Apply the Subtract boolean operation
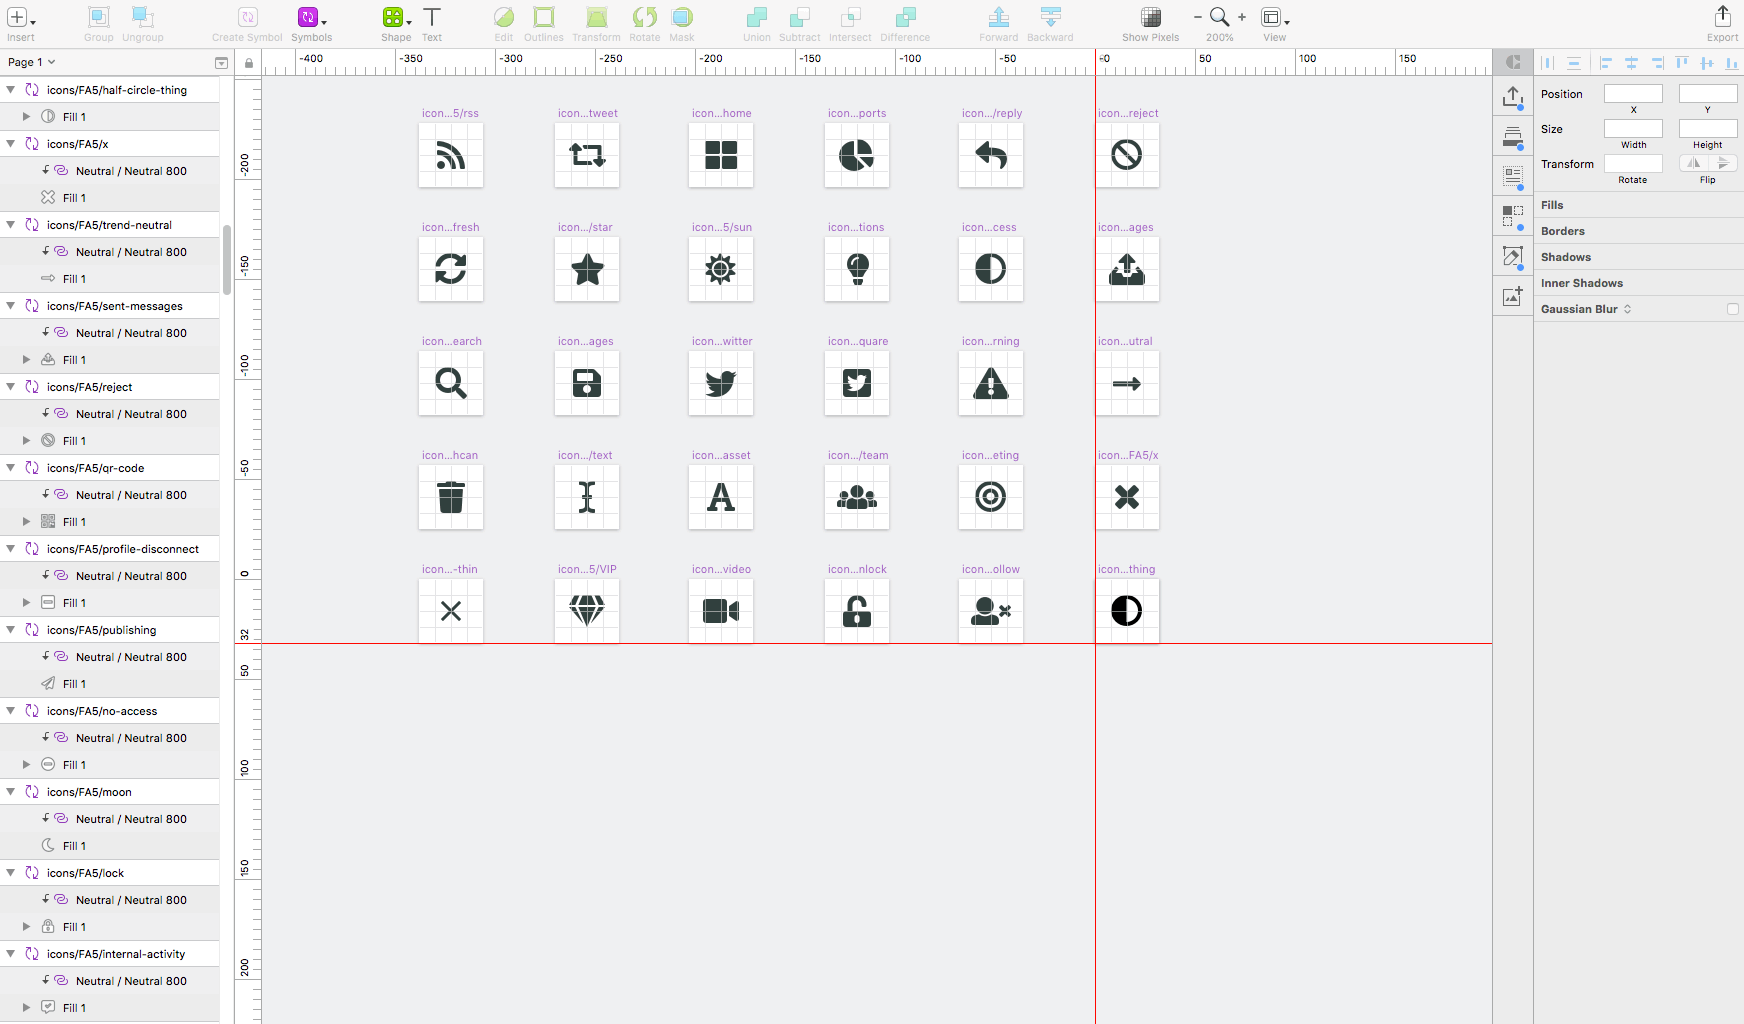Viewport: 1744px width, 1024px height. pos(800,18)
